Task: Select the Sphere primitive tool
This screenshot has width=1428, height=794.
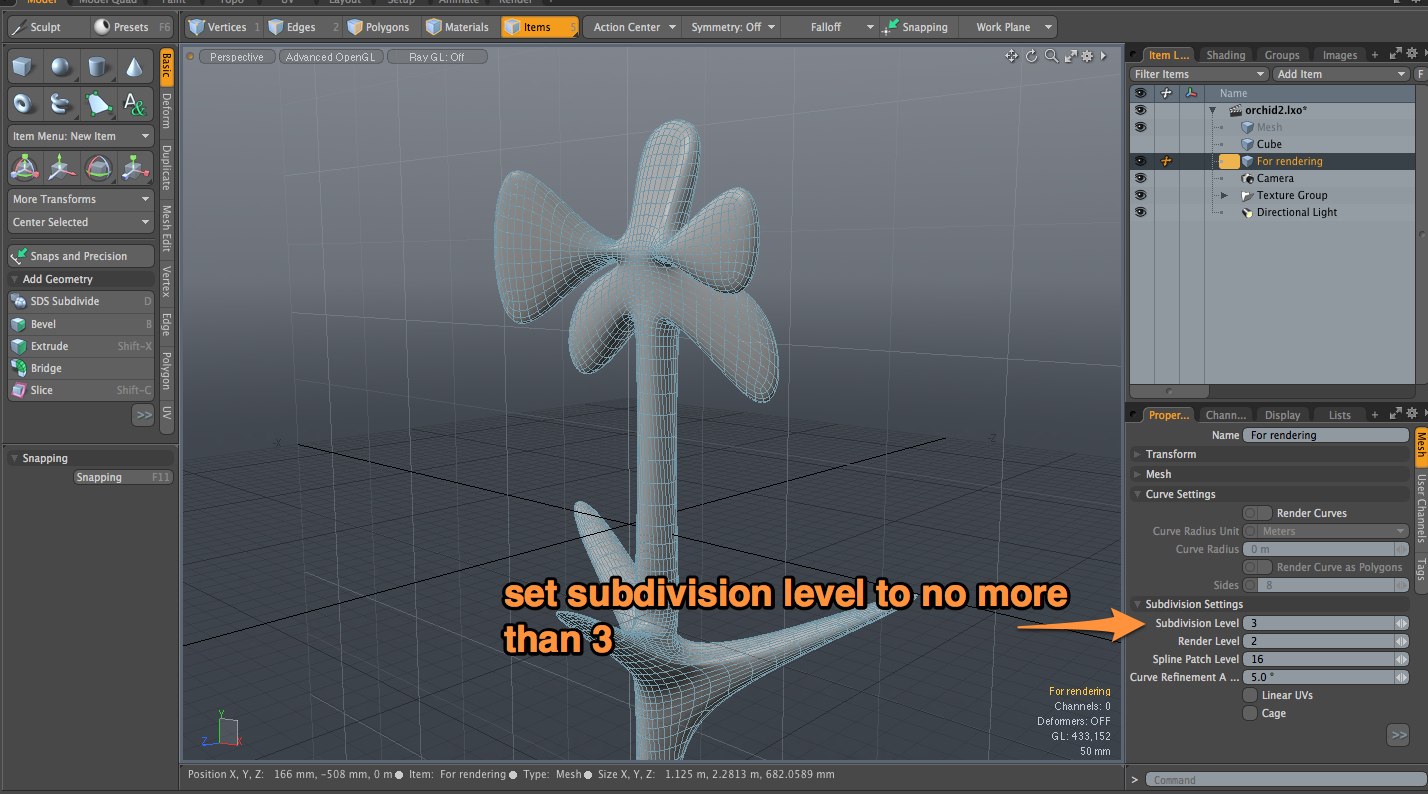Action: tap(62, 67)
